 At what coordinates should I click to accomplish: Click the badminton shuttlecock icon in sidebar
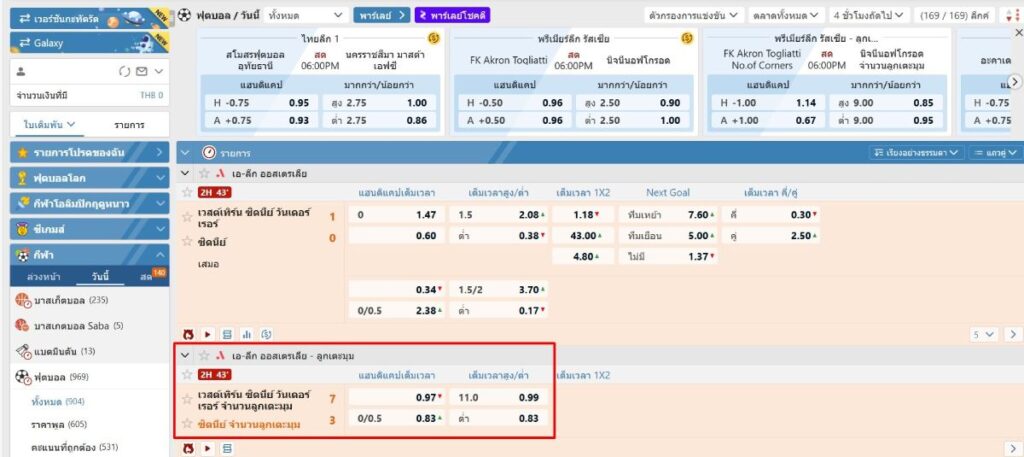[22, 351]
